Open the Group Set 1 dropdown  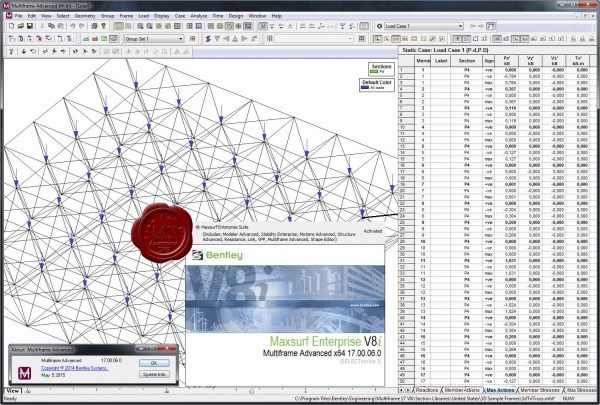[x=154, y=39]
